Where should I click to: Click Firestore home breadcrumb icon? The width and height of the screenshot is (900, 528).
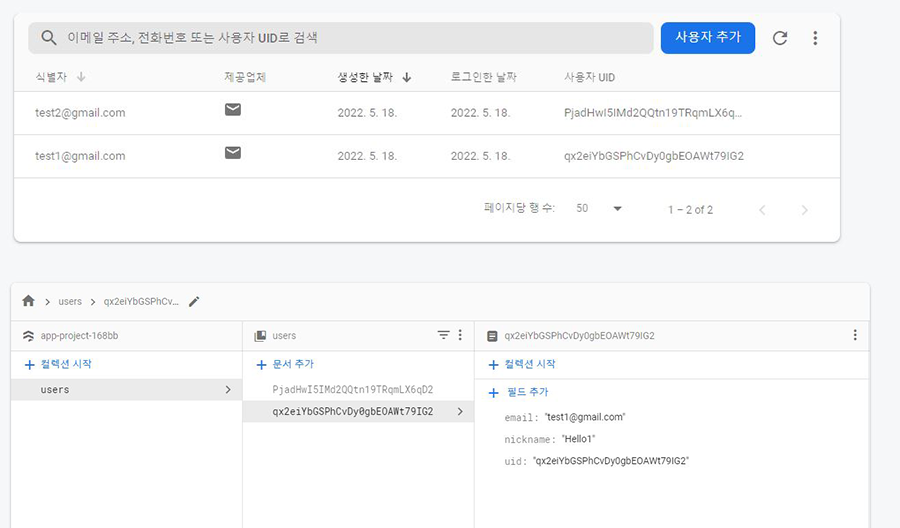[28, 301]
